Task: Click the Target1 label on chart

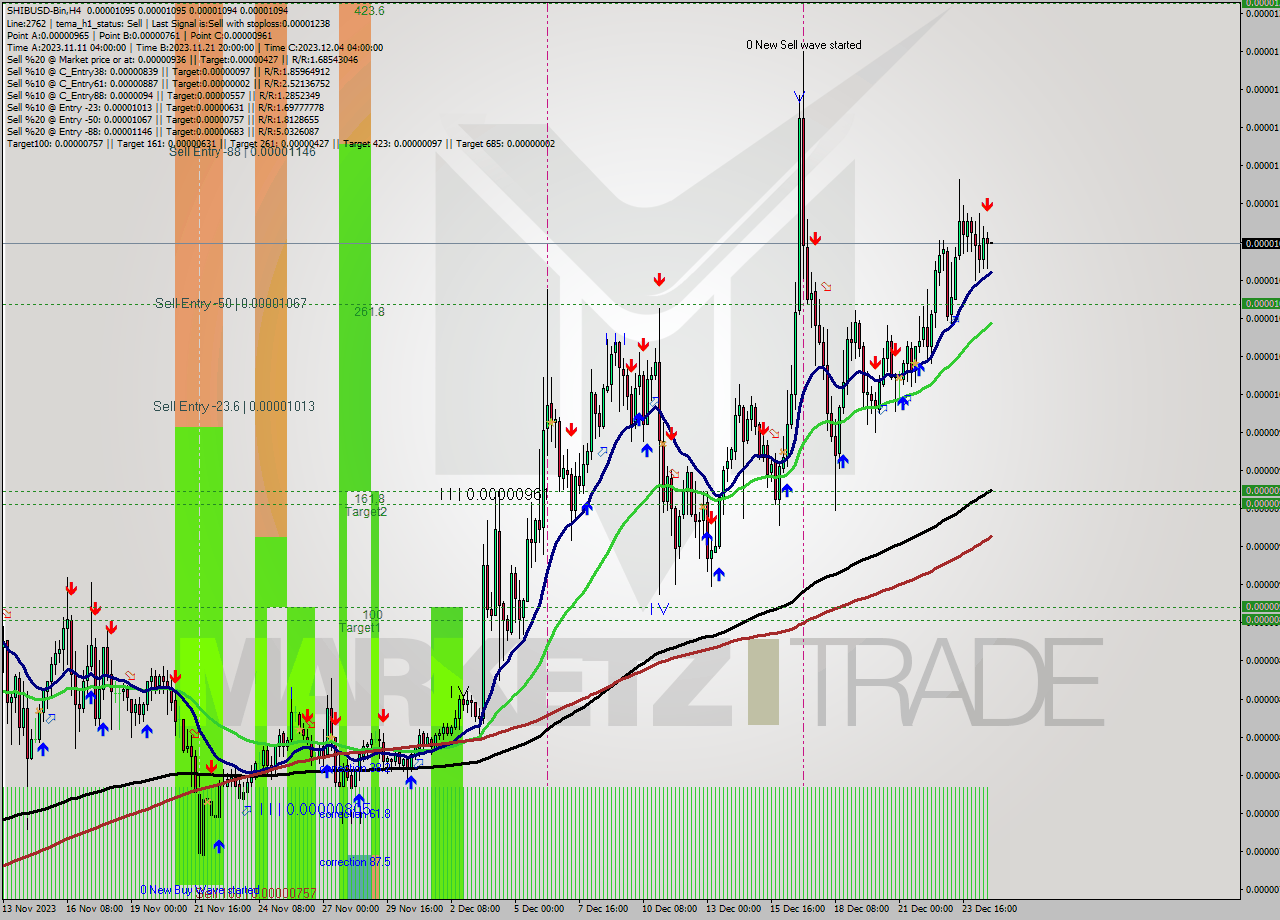Action: click(359, 628)
